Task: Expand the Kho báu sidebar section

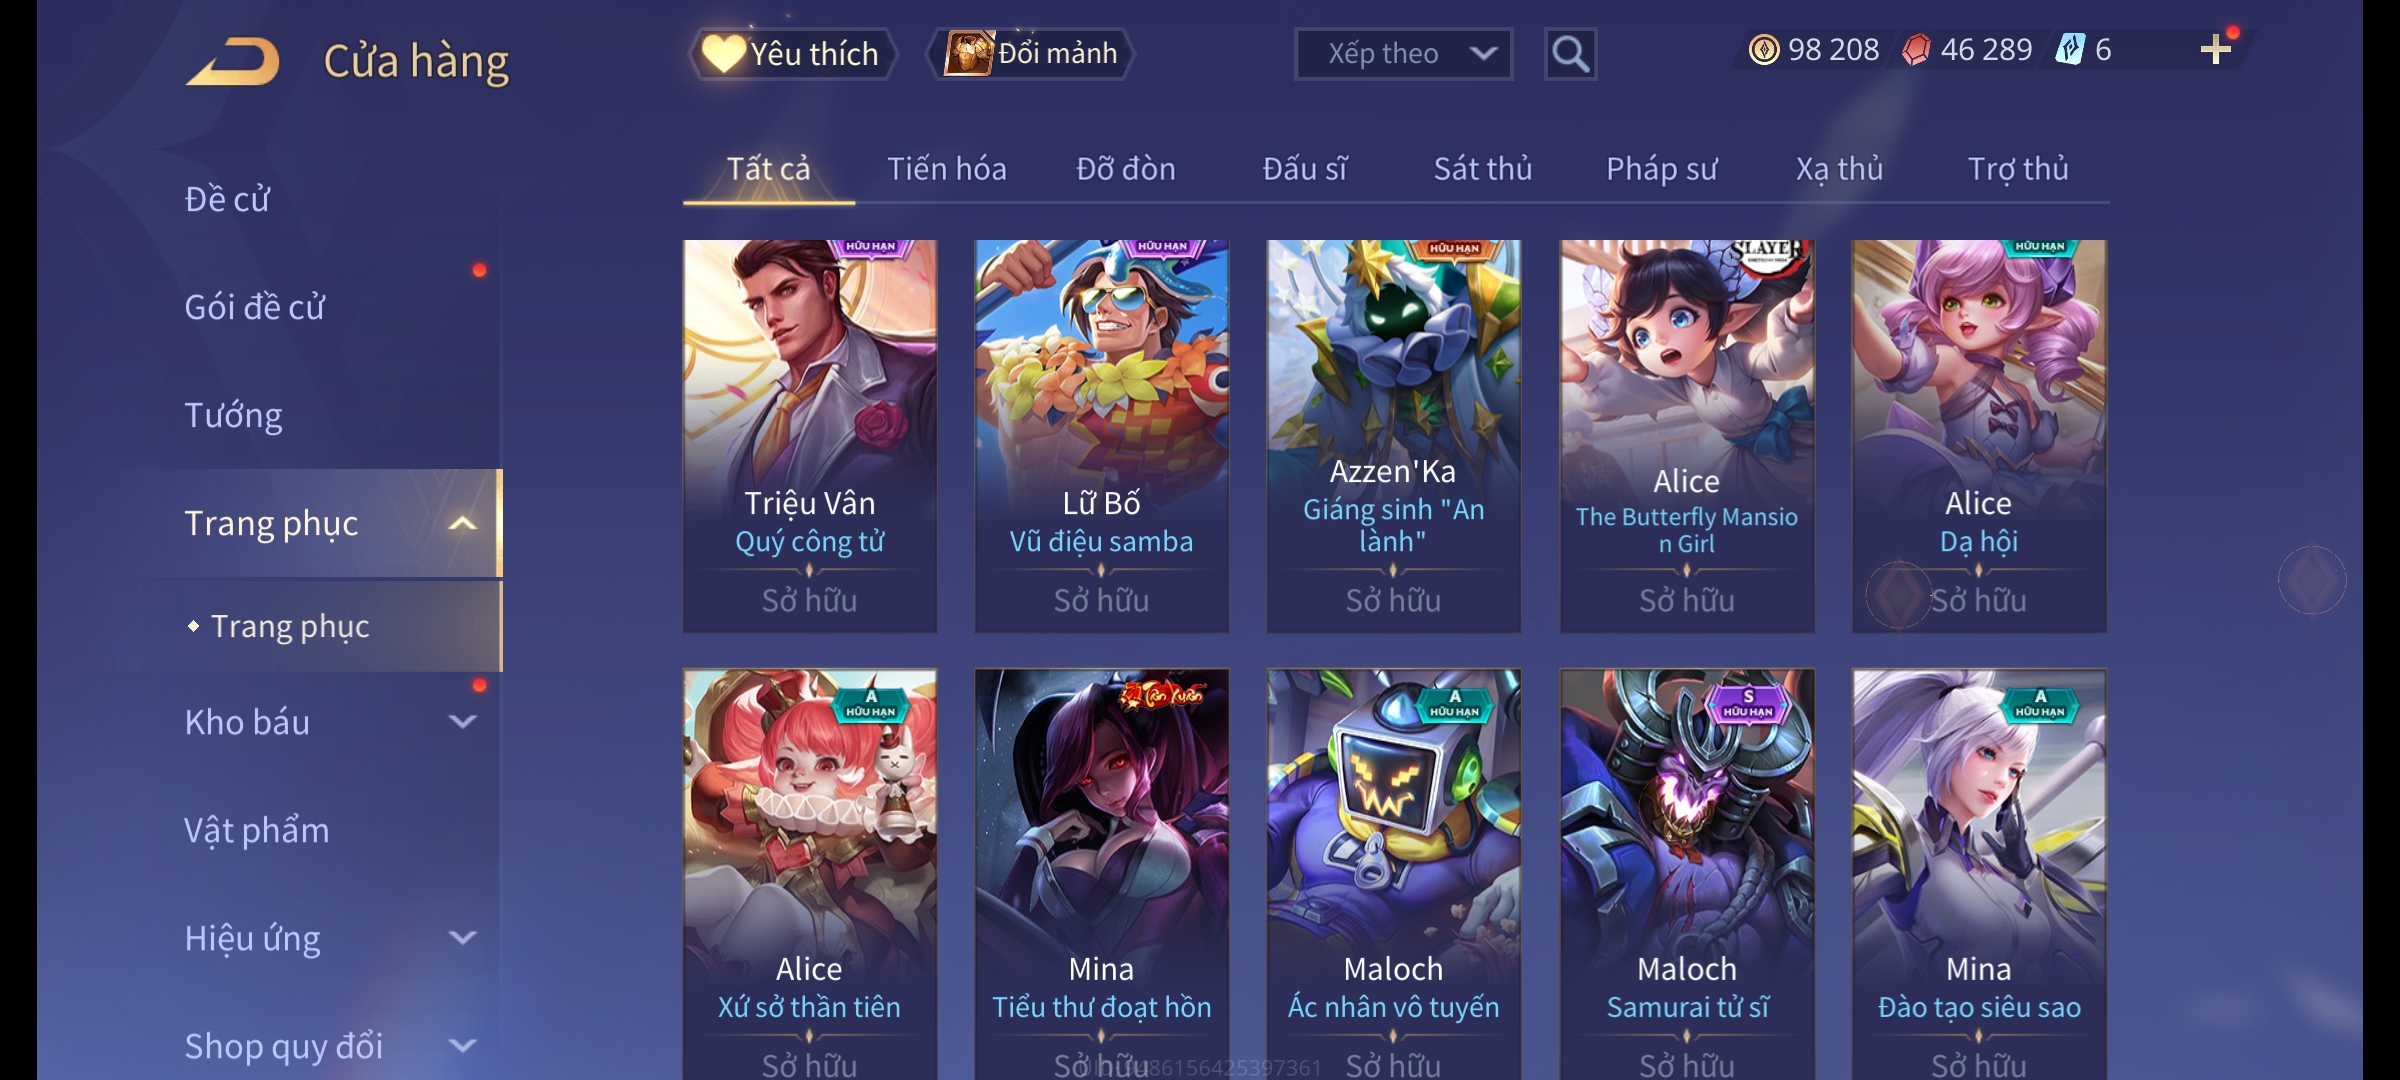Action: coord(462,721)
